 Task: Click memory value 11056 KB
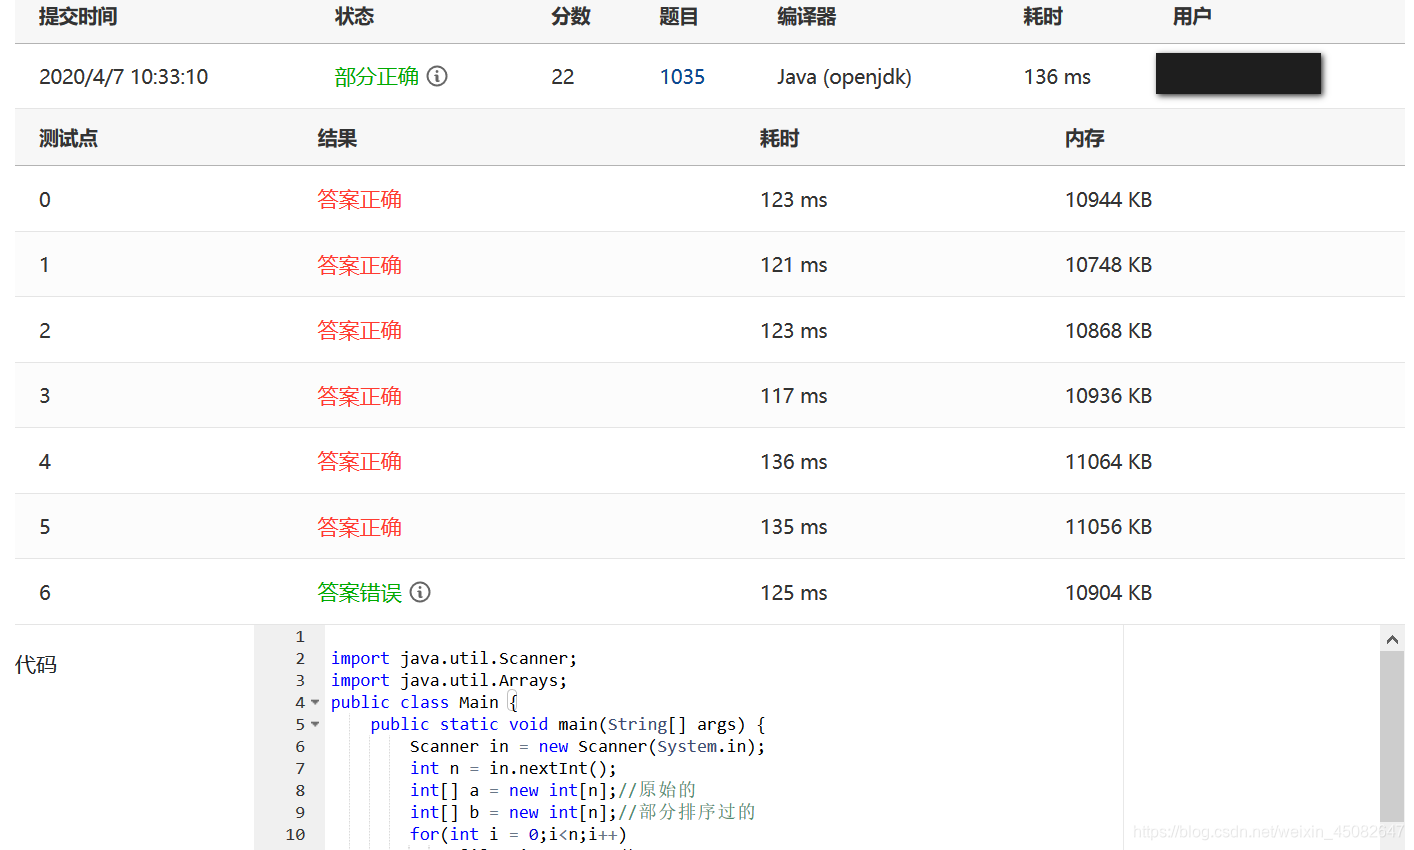[1108, 527]
